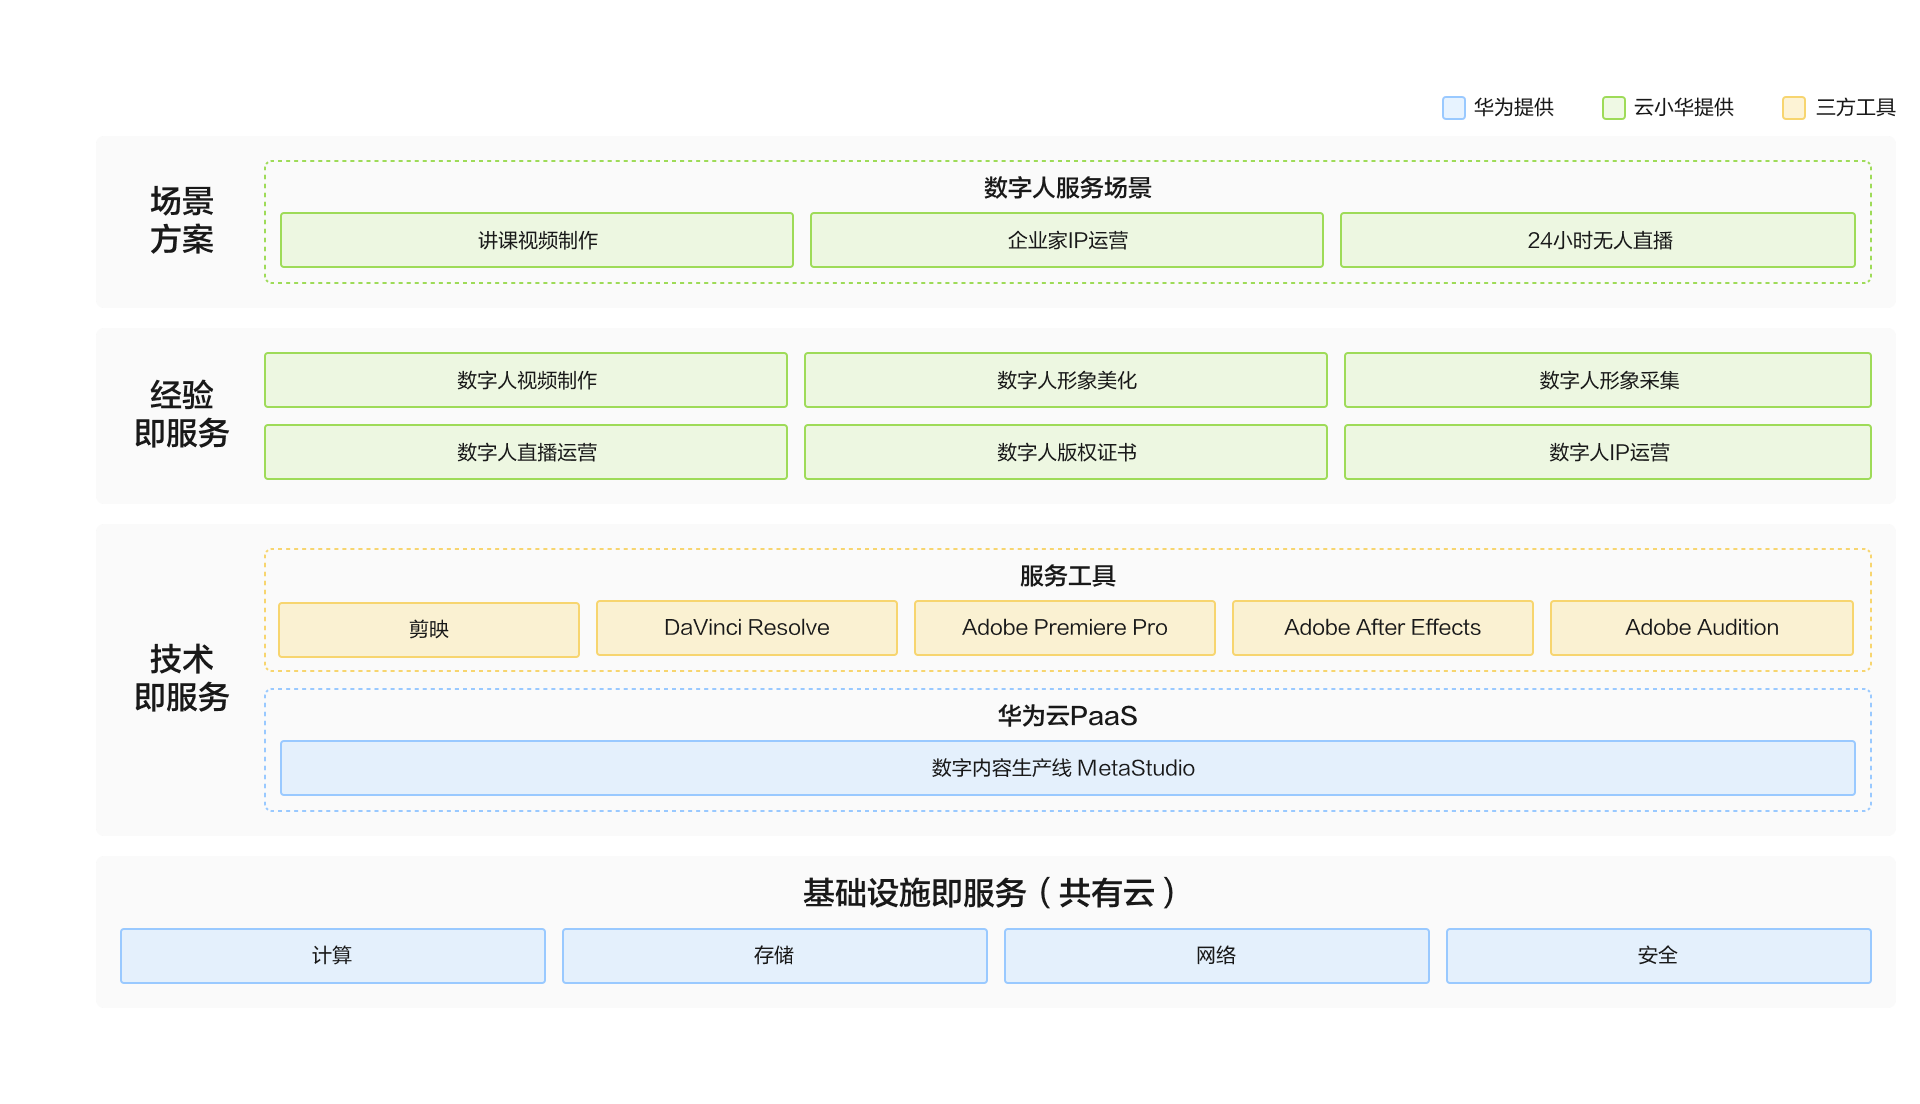Select the 数字人形象采集 box
The height and width of the screenshot is (1104, 1920).
[1607, 380]
